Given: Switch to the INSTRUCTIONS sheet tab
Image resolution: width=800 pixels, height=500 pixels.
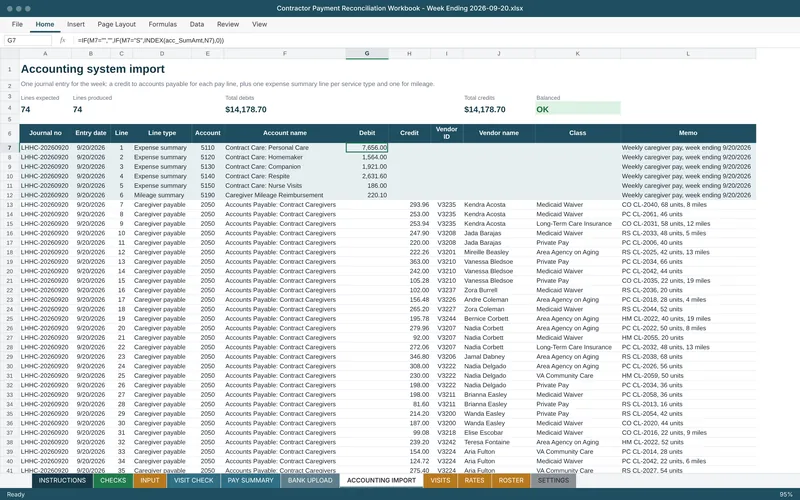Looking at the screenshot, I should 62,481.
